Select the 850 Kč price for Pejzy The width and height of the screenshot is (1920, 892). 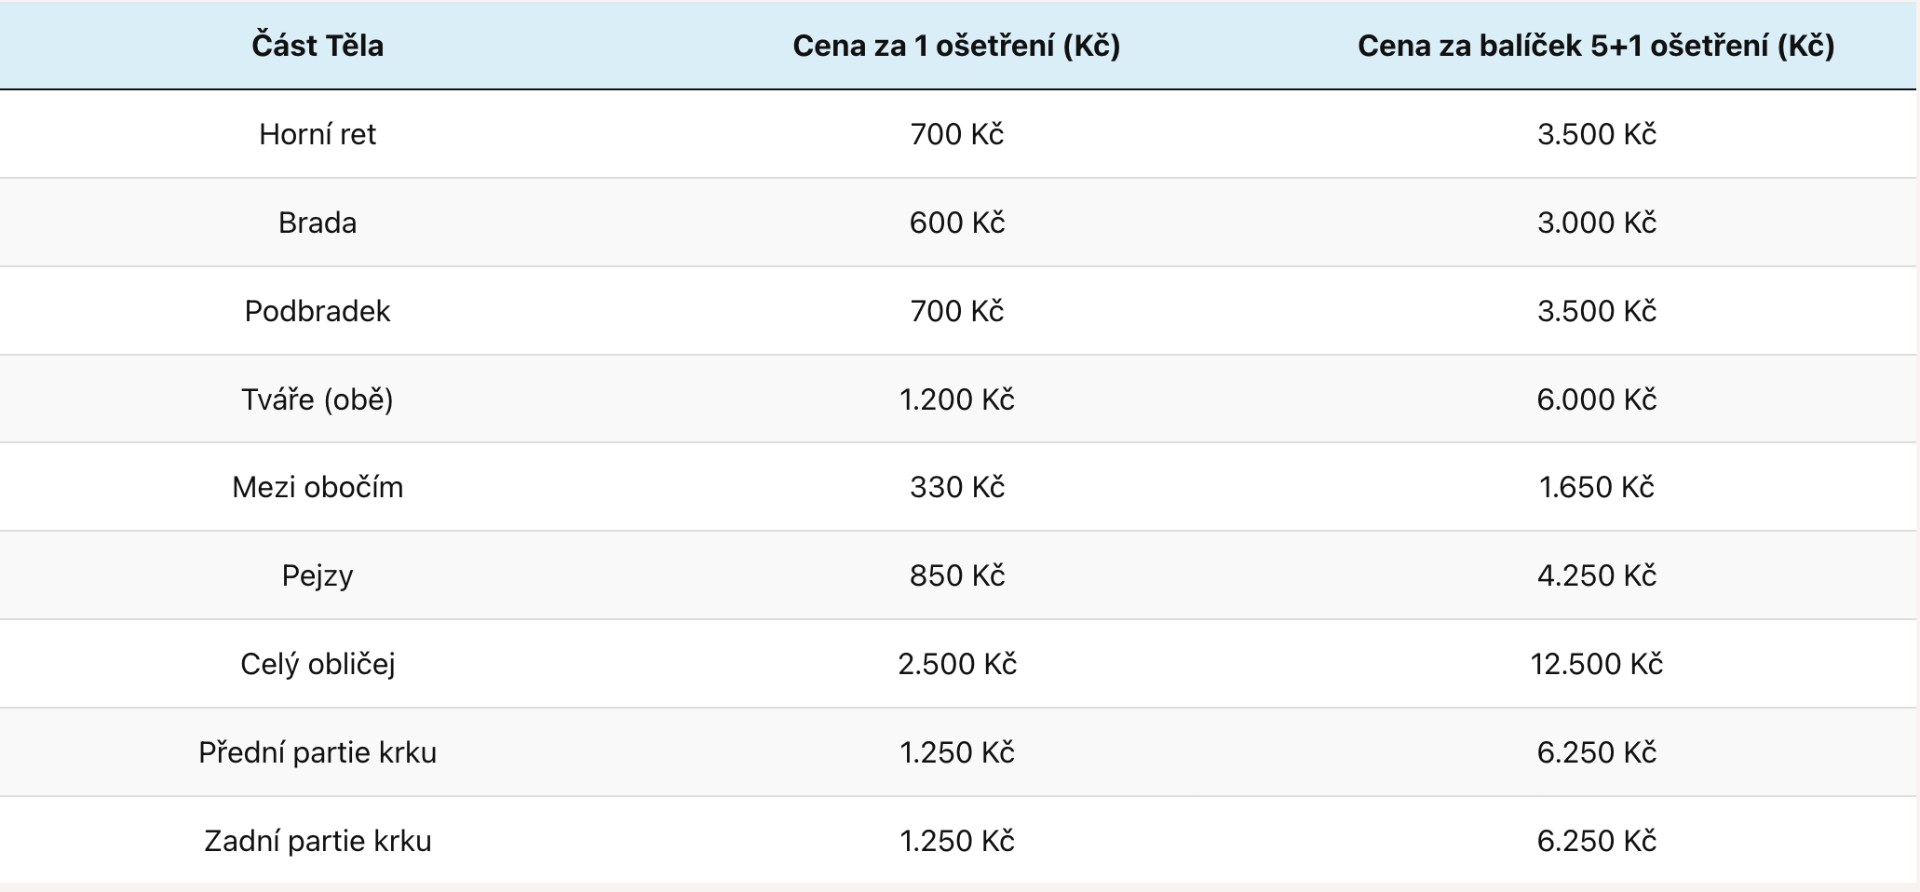click(x=956, y=575)
